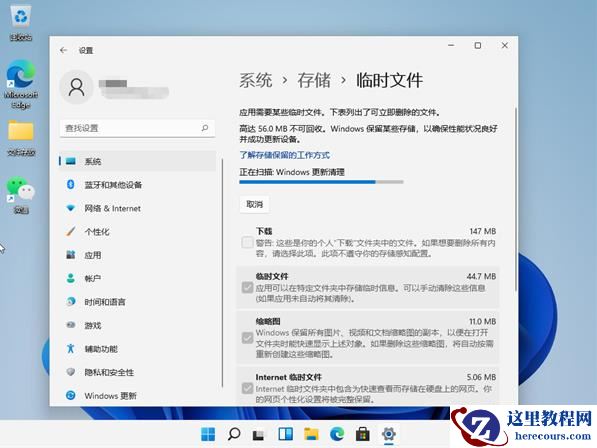Click the 5.06 MB size value
Screen dimensions: 597x448
tap(481, 377)
